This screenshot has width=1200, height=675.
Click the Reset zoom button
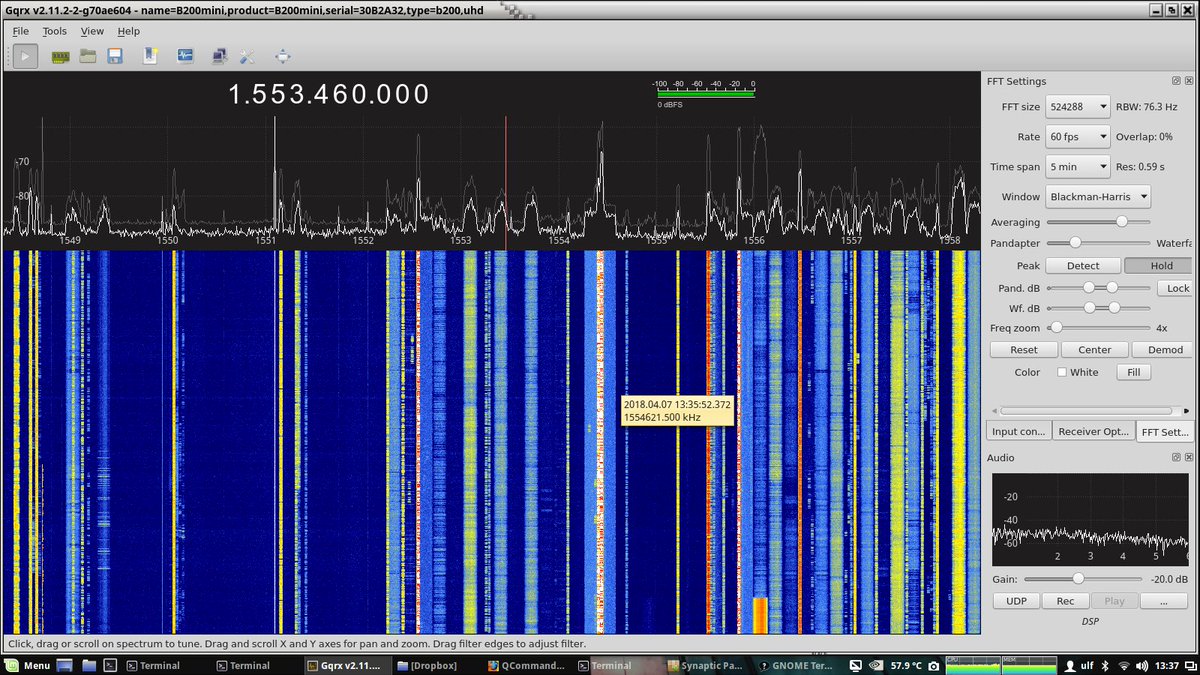coord(1023,350)
